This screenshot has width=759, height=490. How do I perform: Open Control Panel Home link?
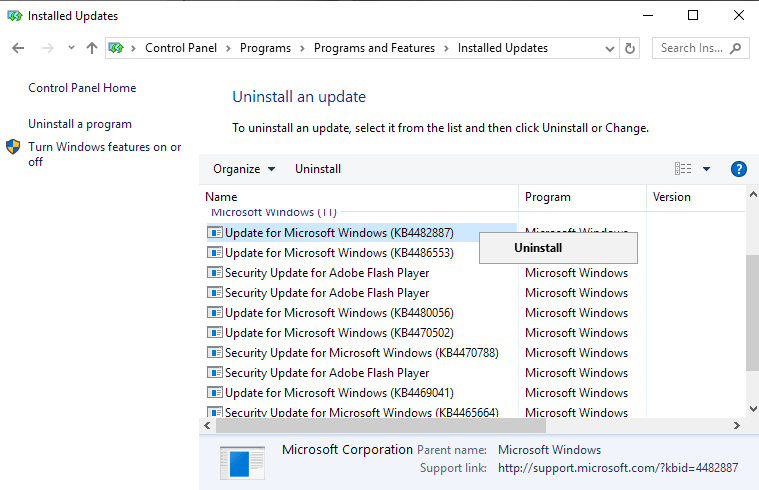tap(82, 88)
